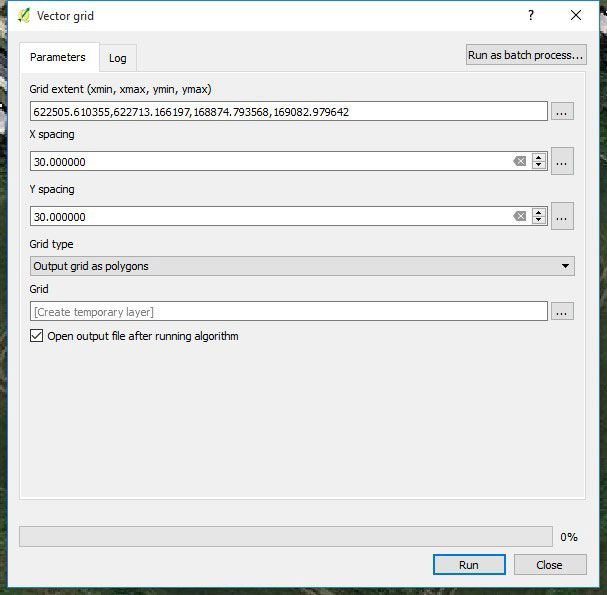Clear the X spacing value
This screenshot has height=595, width=607.
coord(520,161)
